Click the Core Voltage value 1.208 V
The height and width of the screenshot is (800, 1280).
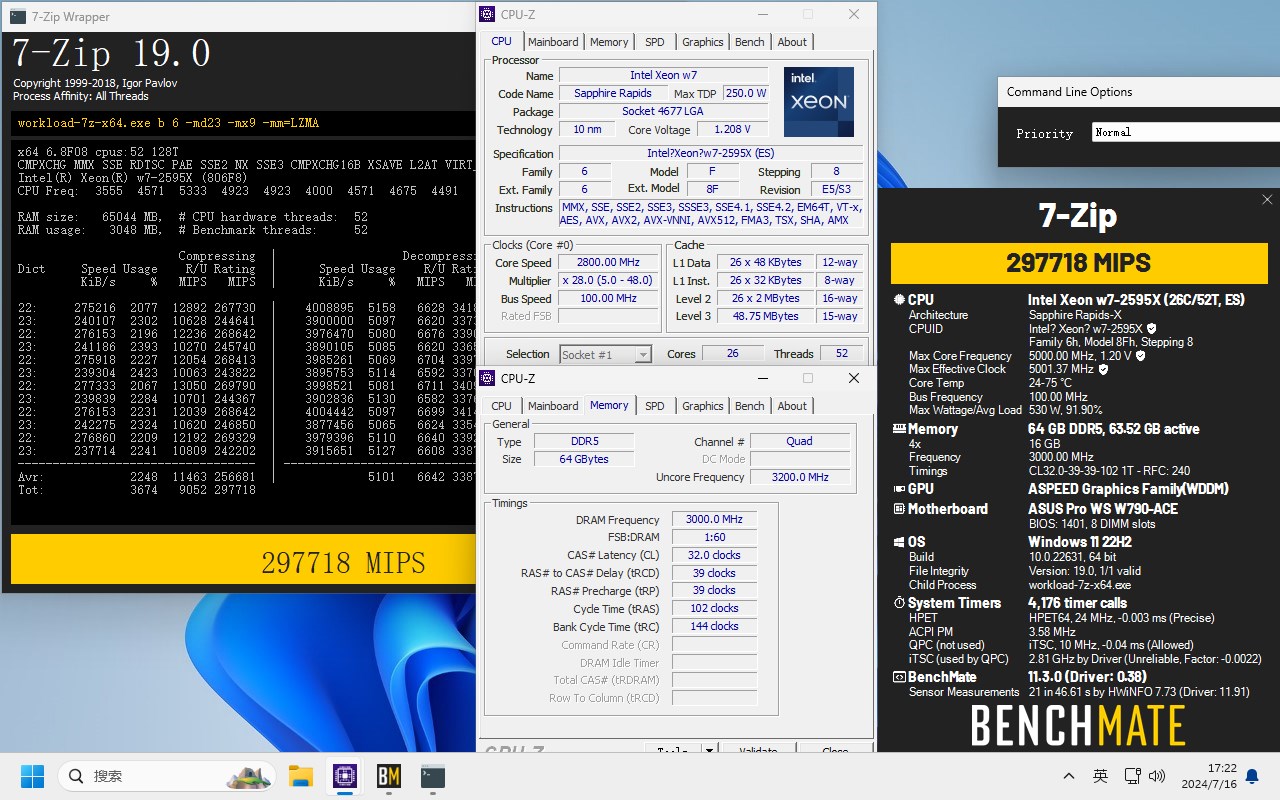point(732,129)
